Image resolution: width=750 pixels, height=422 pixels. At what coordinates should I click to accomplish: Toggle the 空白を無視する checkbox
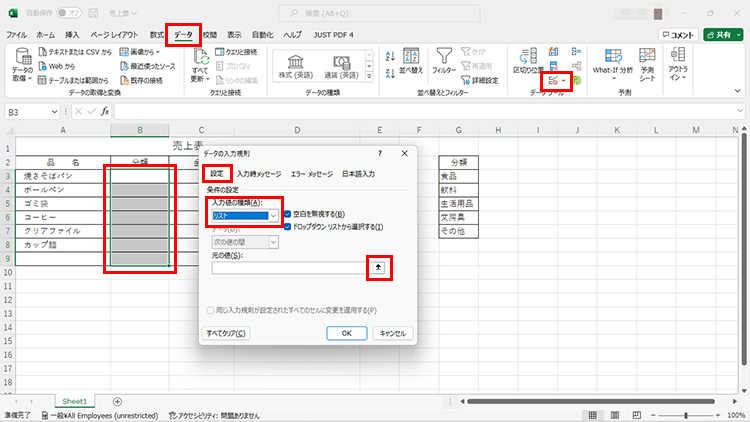(288, 214)
